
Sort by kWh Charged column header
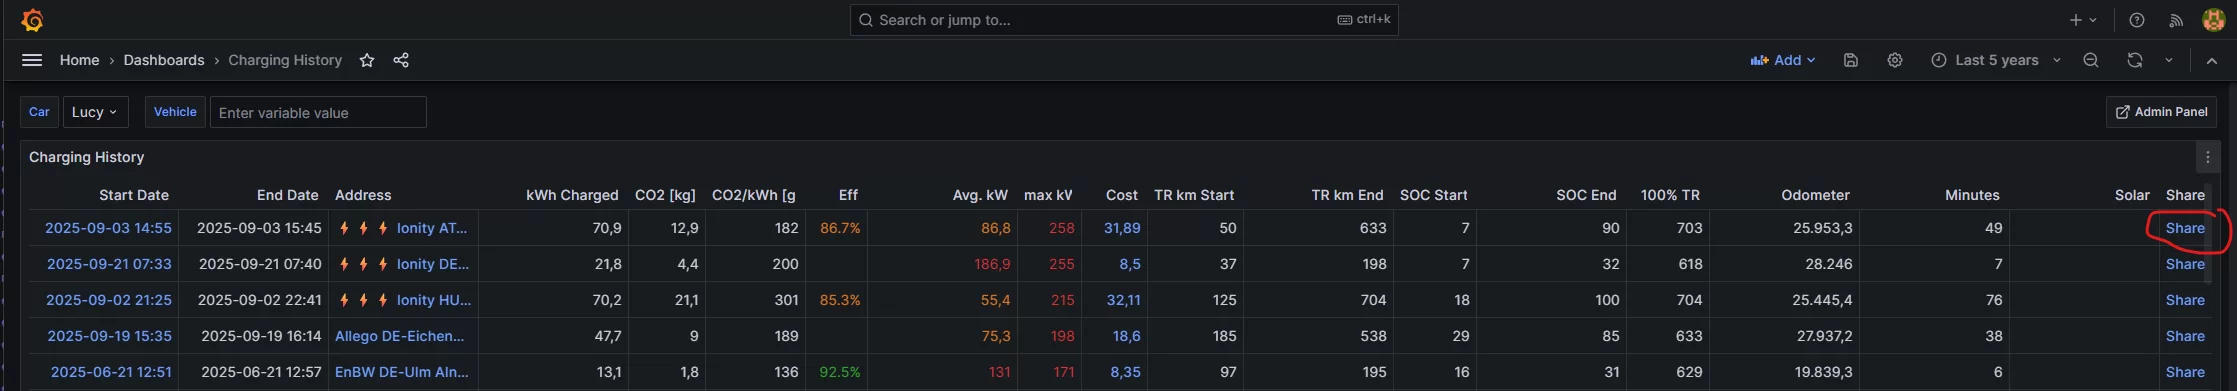572,195
